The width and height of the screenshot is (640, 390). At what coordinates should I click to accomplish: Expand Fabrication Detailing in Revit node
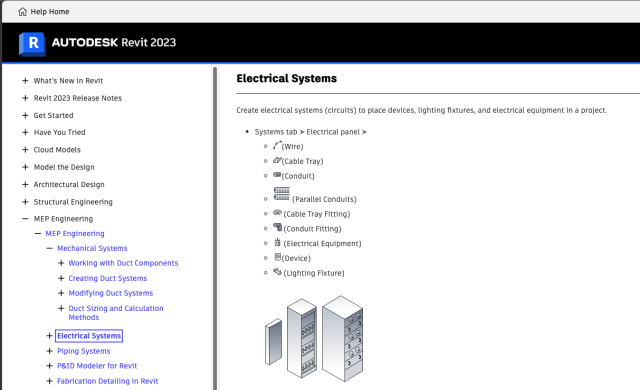point(49,381)
